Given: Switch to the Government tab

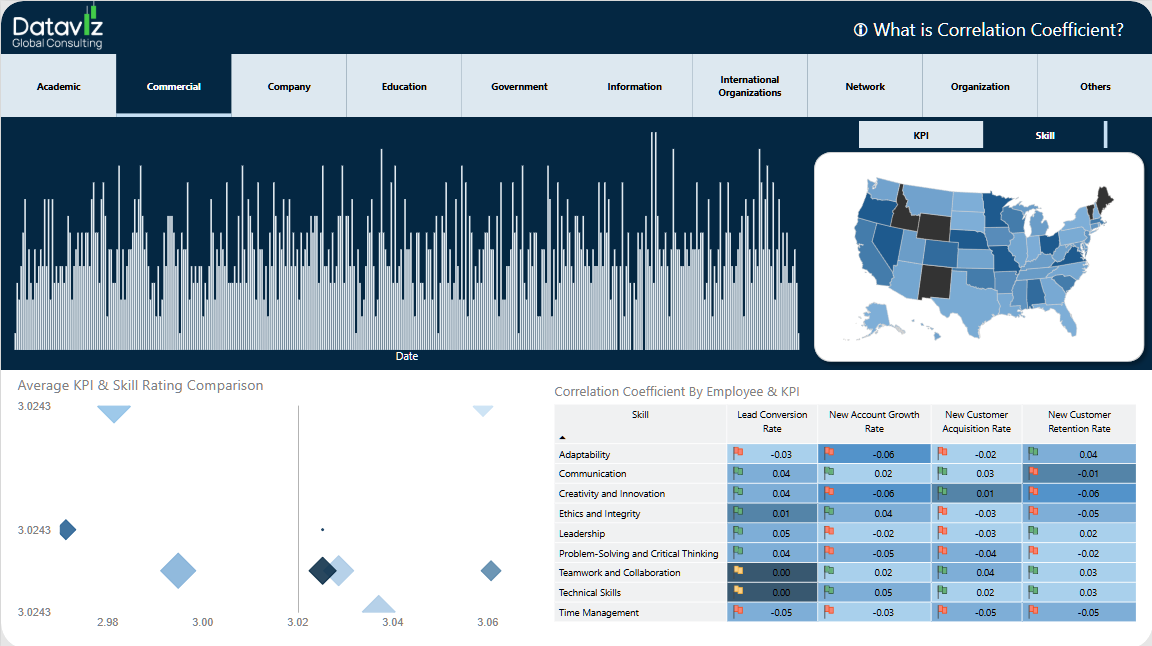Looking at the screenshot, I should pyautogui.click(x=519, y=87).
